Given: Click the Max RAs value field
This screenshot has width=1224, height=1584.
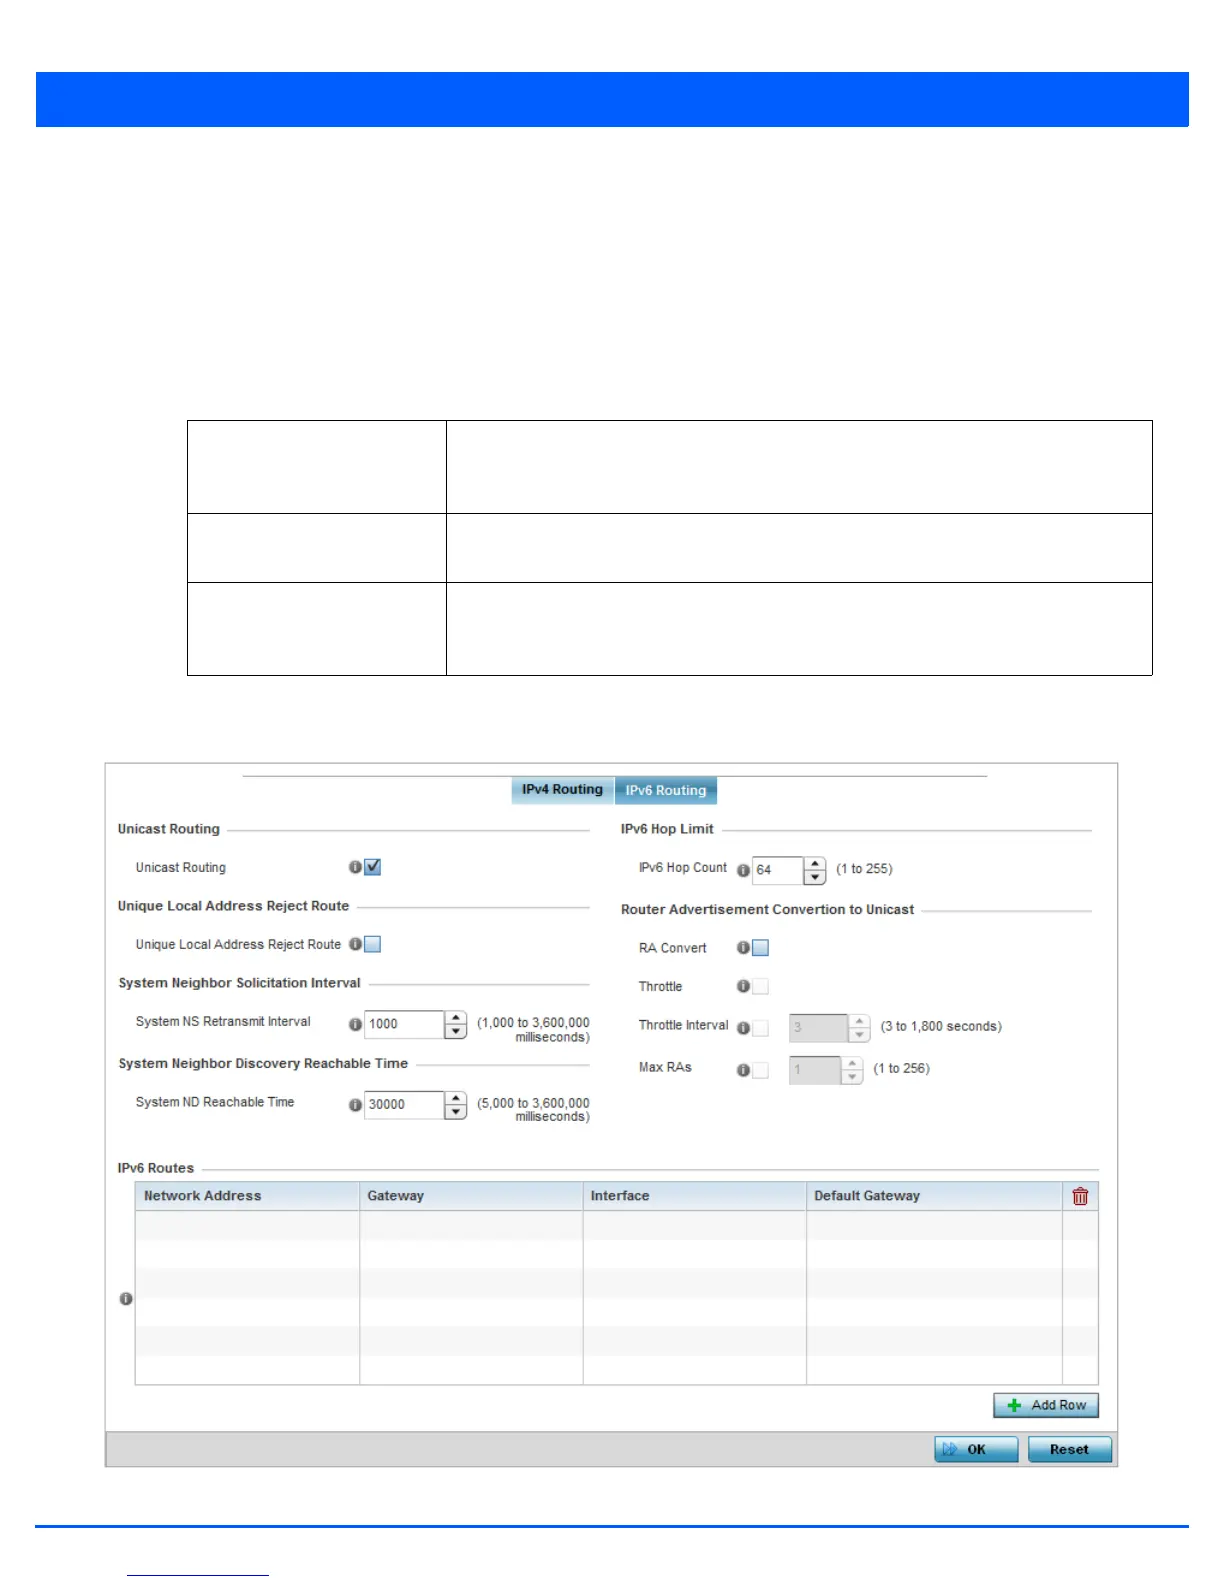Looking at the screenshot, I should click(815, 1070).
